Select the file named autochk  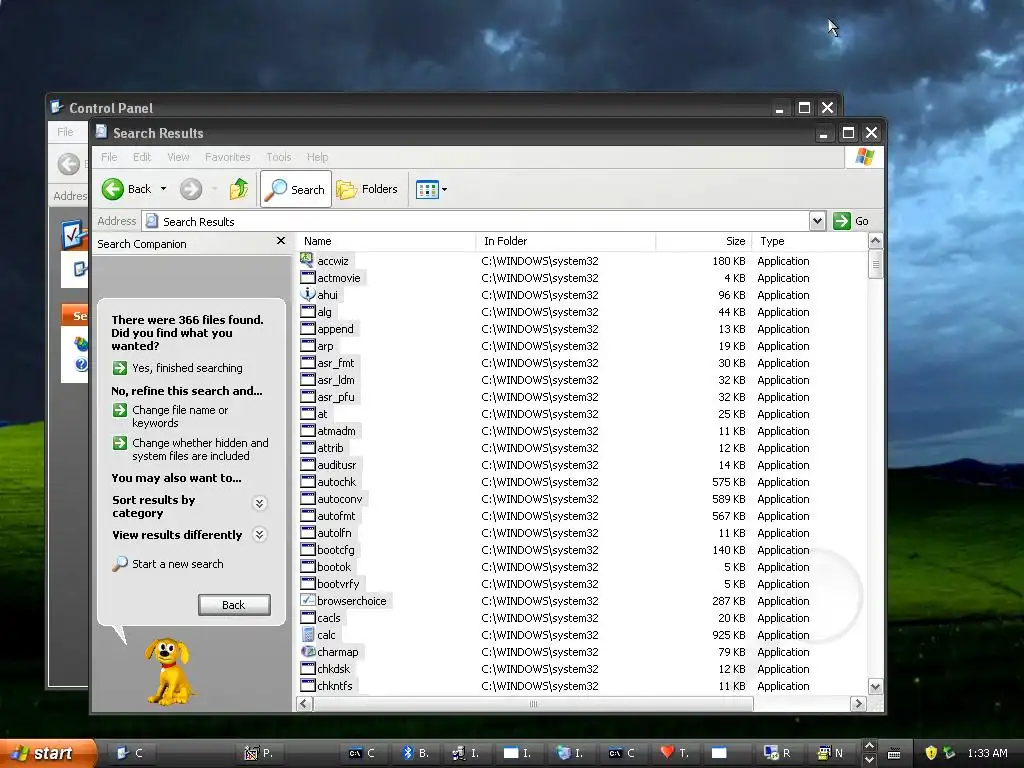[x=336, y=482]
